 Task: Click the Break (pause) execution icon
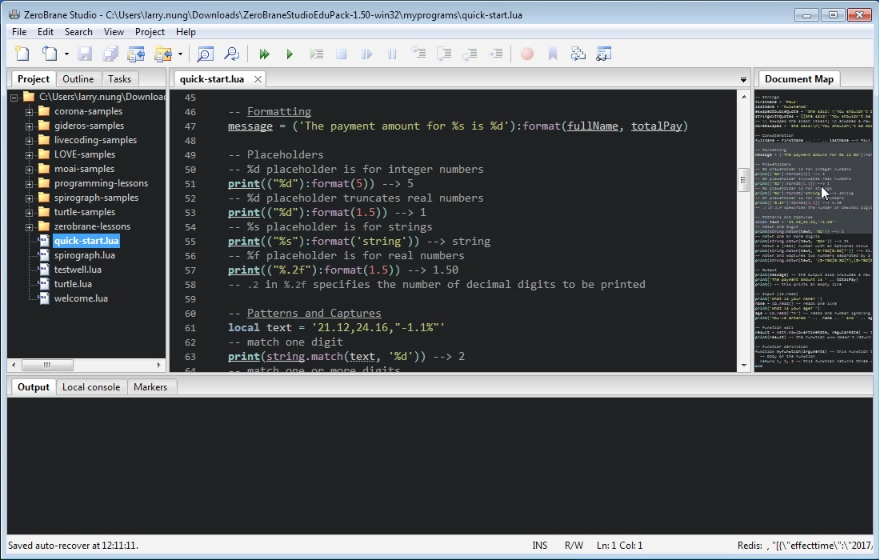click(x=392, y=54)
